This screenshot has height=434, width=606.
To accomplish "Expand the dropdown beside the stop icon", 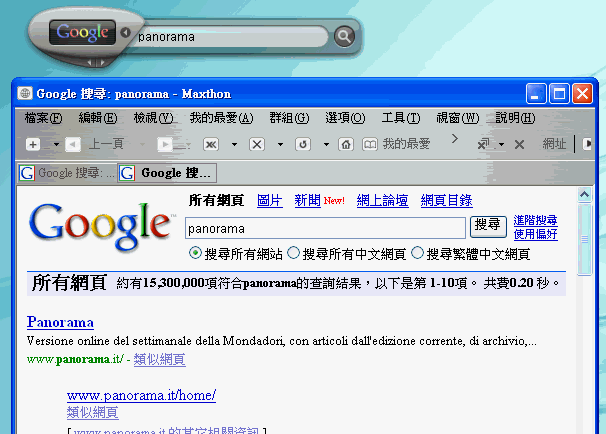I will pyautogui.click(x=280, y=145).
